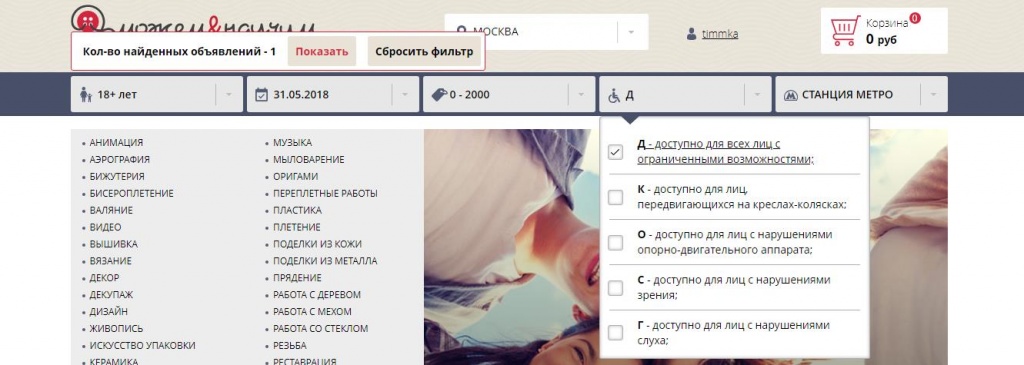1024x365 pixels.
Task: Open the Музыка category
Action: pyautogui.click(x=293, y=142)
